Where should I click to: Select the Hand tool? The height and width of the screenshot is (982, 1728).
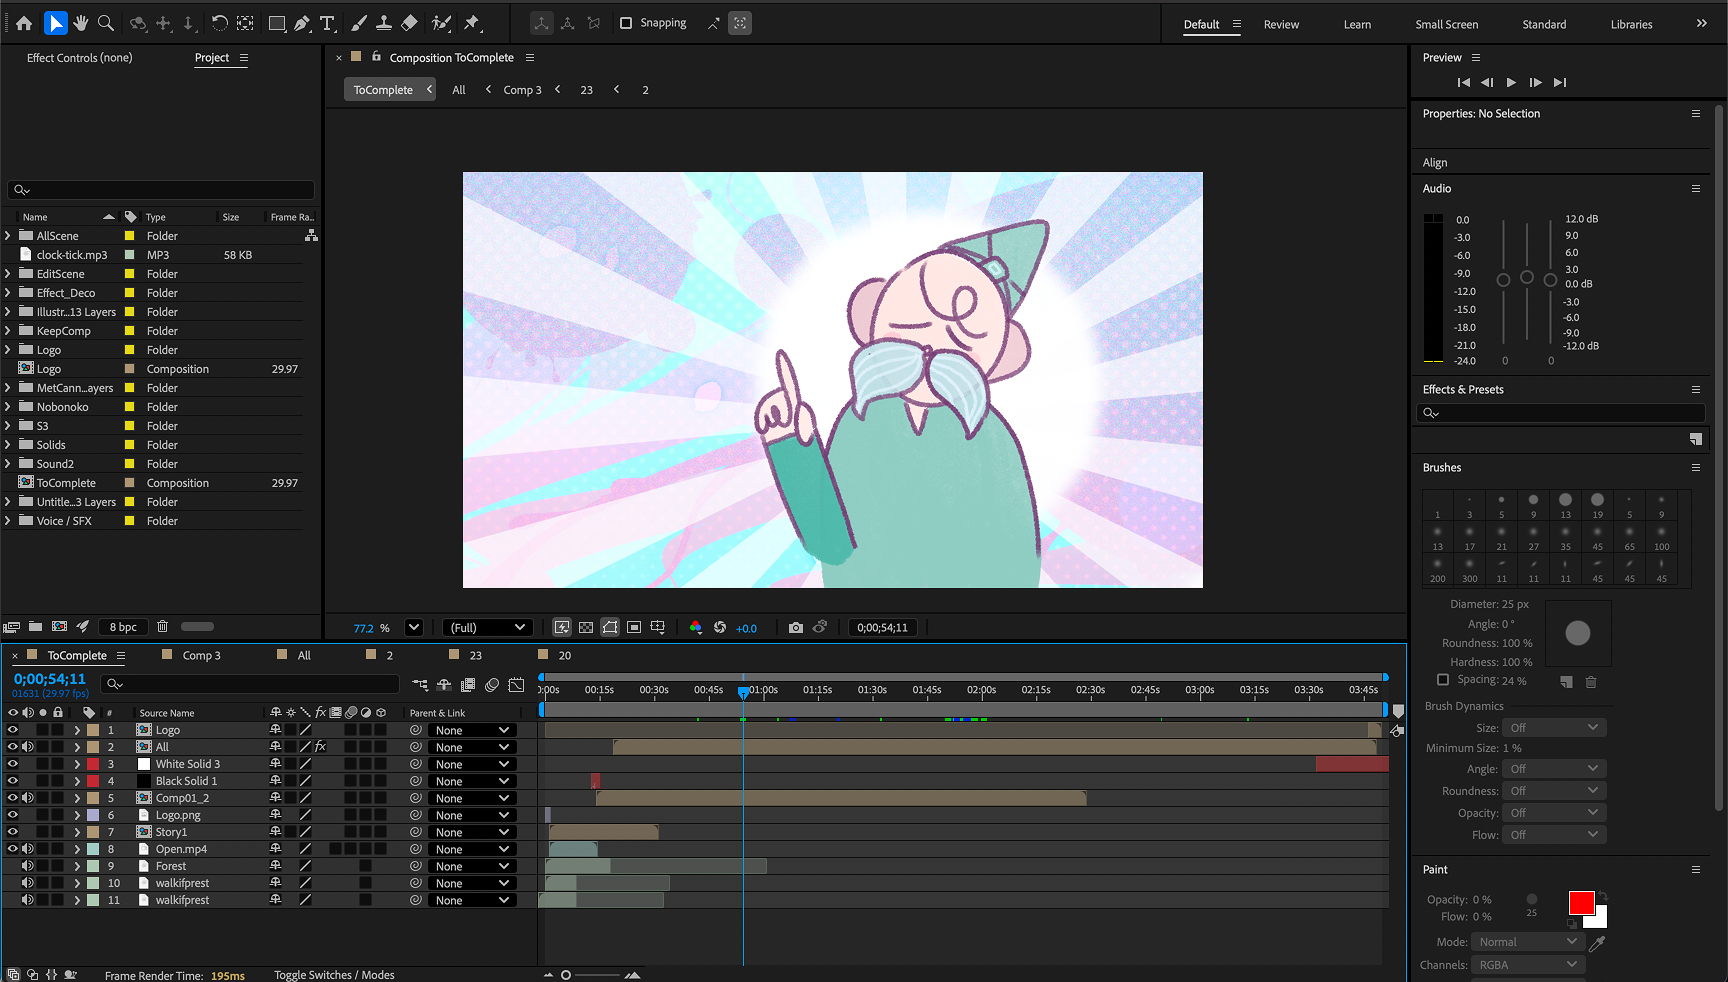coord(80,23)
